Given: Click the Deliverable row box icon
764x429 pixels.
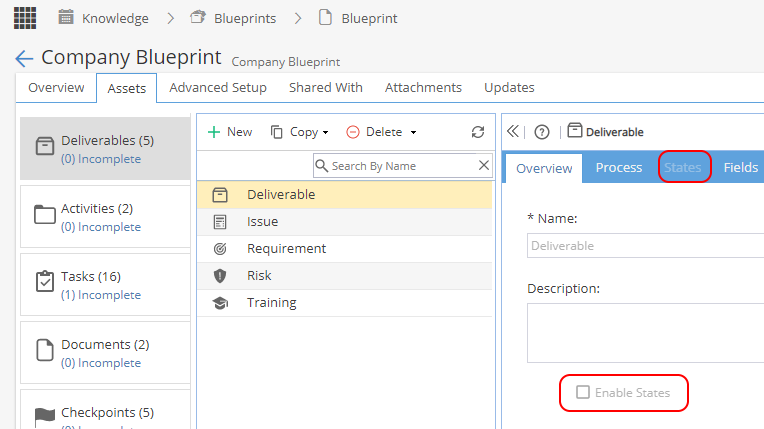Looking at the screenshot, I should [x=220, y=195].
